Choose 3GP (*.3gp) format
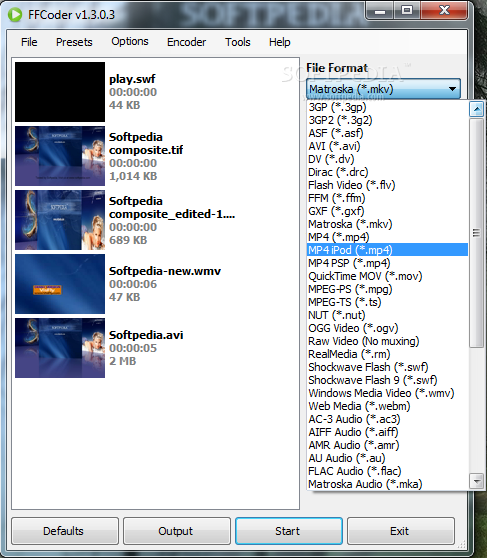The image size is (487, 558). pyautogui.click(x=387, y=107)
